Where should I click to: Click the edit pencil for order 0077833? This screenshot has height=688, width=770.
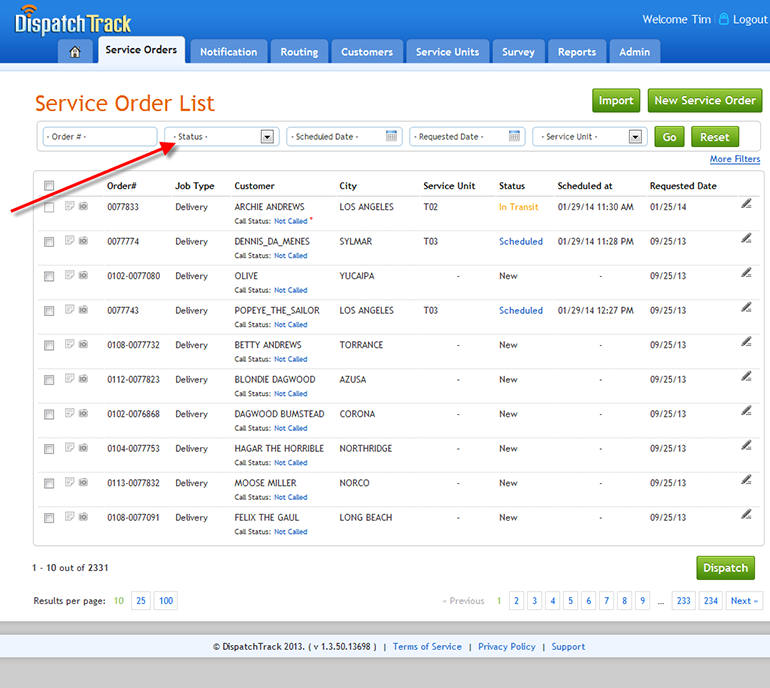click(x=746, y=204)
